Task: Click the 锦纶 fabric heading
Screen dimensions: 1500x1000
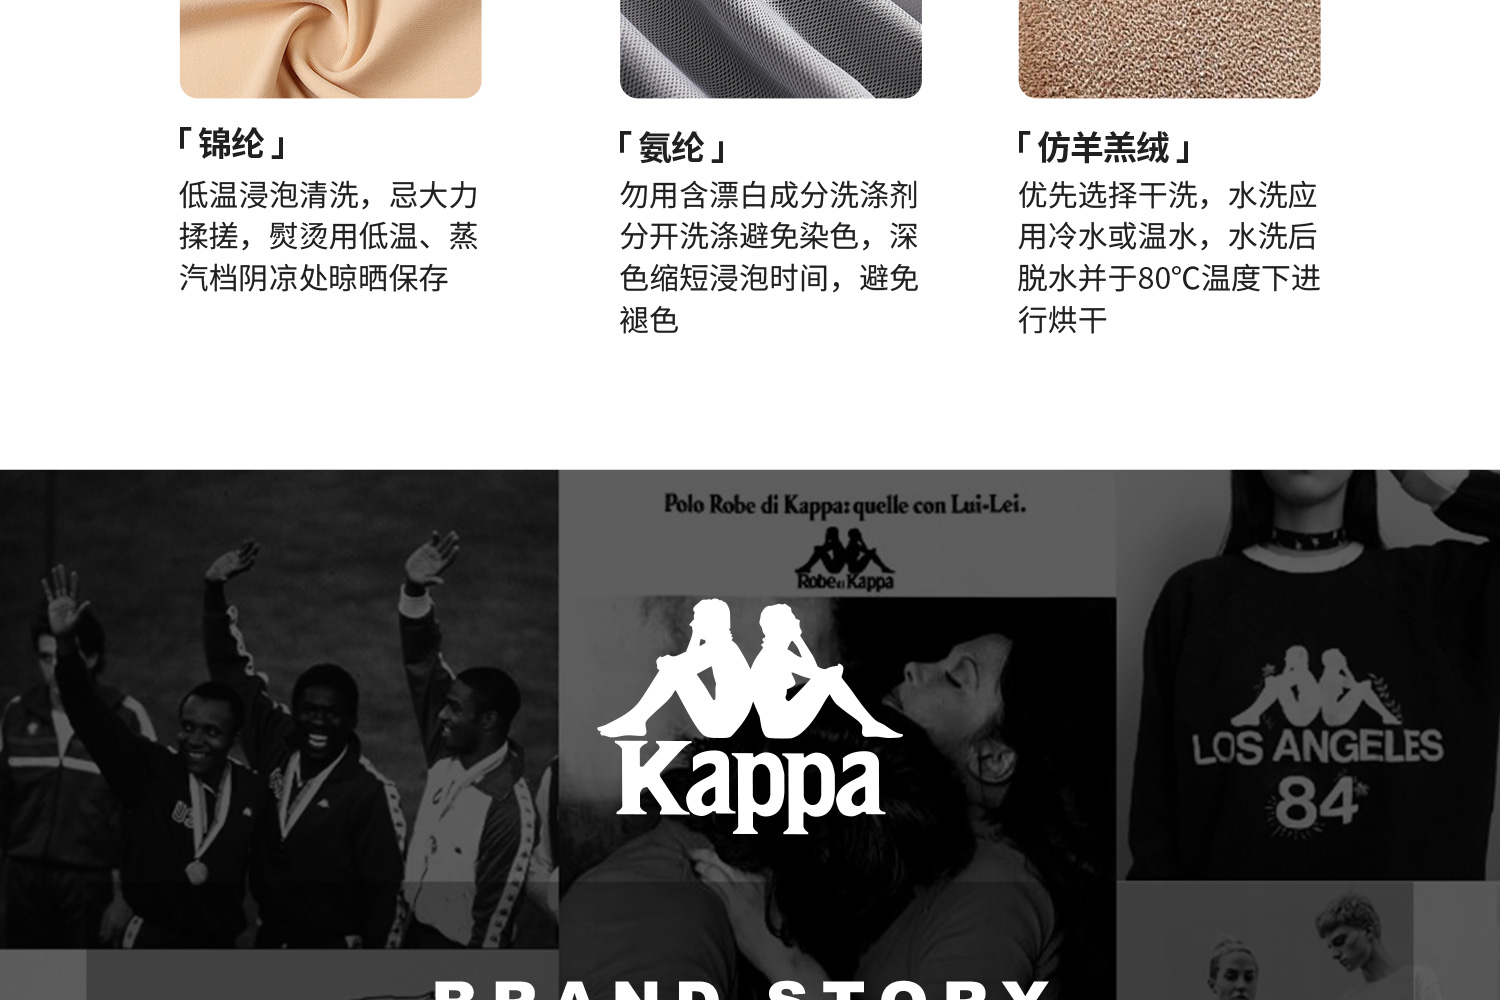Action: pos(231,144)
